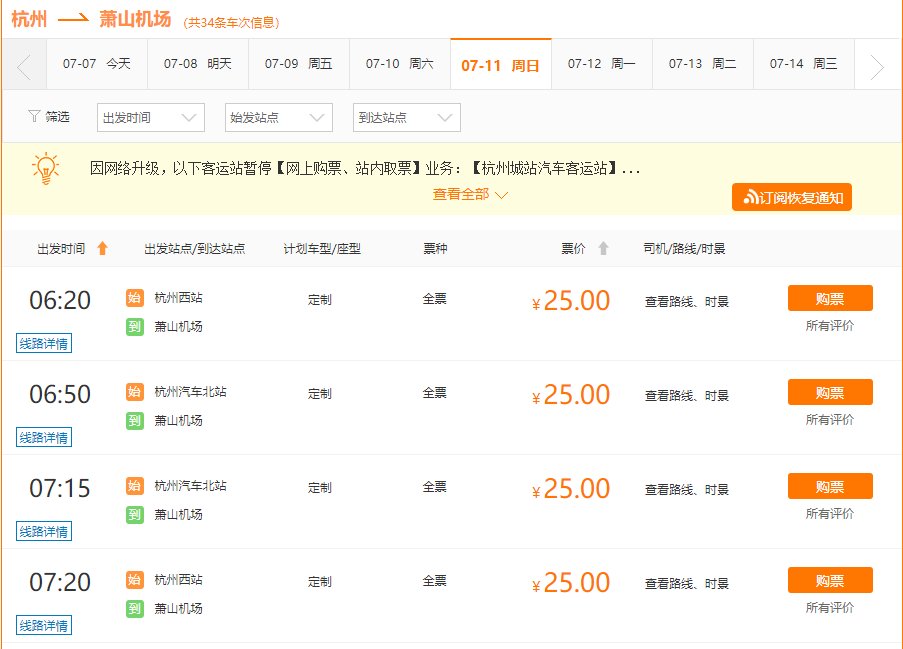Open the 出发时间 filter dropdown
The width and height of the screenshot is (903, 649).
pyautogui.click(x=150, y=117)
